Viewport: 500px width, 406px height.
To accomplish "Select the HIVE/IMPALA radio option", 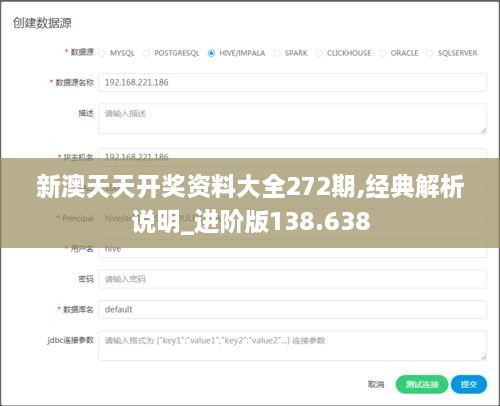I will coord(211,53).
